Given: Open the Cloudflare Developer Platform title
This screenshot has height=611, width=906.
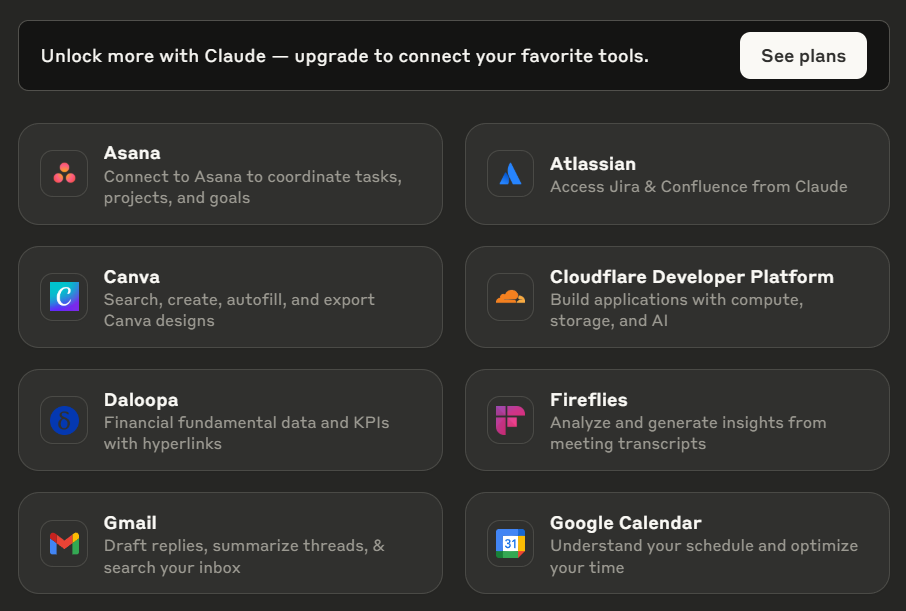Looking at the screenshot, I should [x=692, y=277].
